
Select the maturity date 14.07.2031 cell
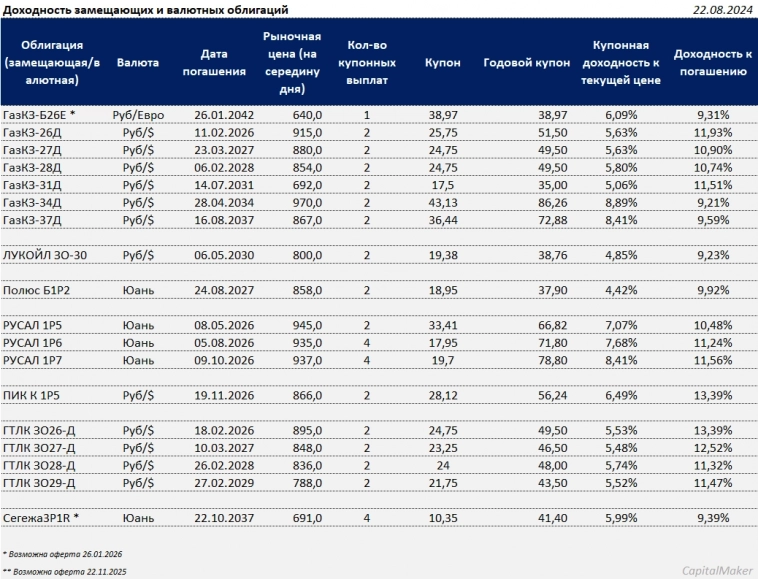coord(222,185)
